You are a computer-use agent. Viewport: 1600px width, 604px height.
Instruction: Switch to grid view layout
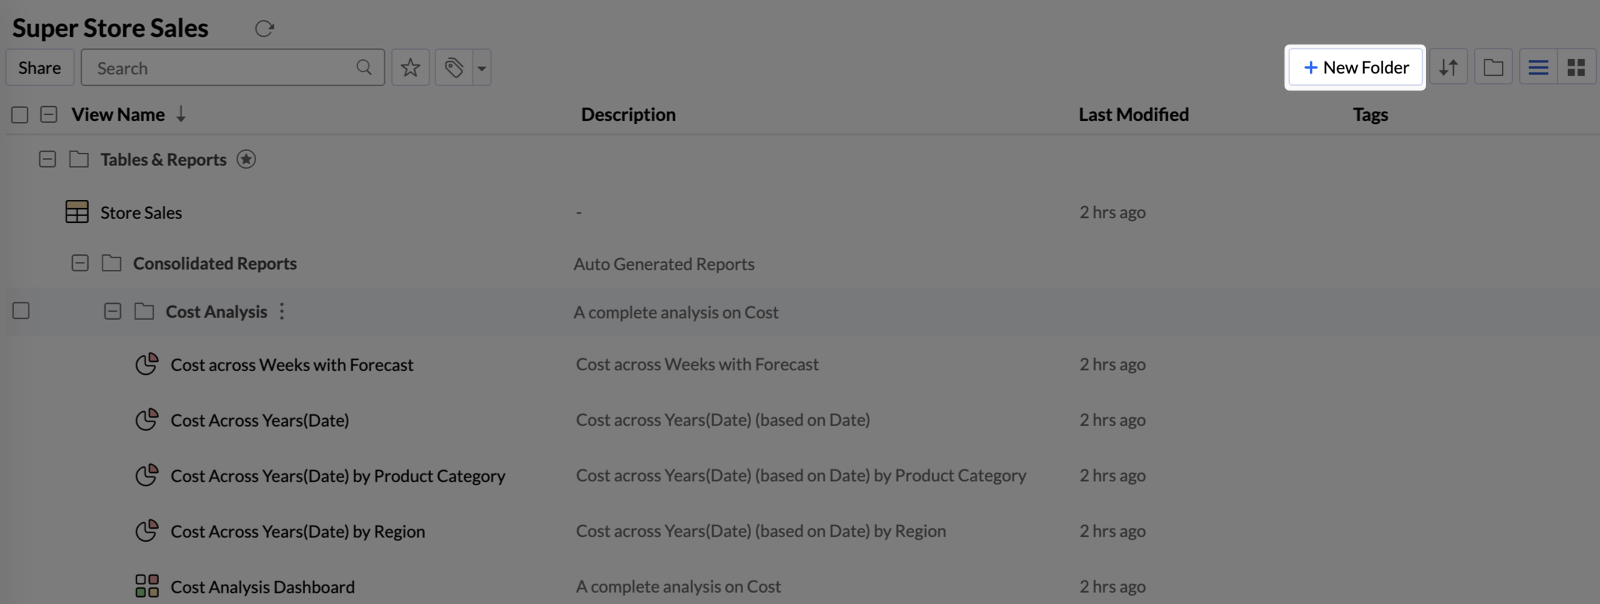pos(1576,68)
